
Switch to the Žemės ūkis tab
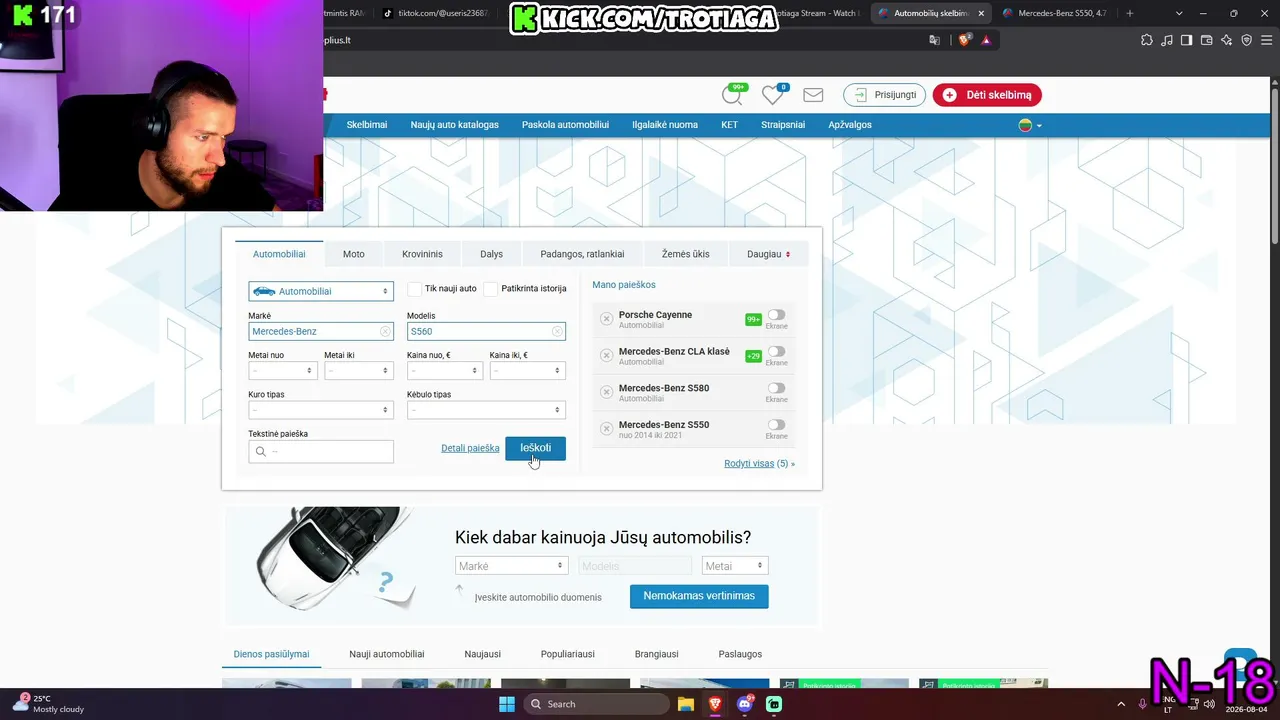pyautogui.click(x=686, y=254)
